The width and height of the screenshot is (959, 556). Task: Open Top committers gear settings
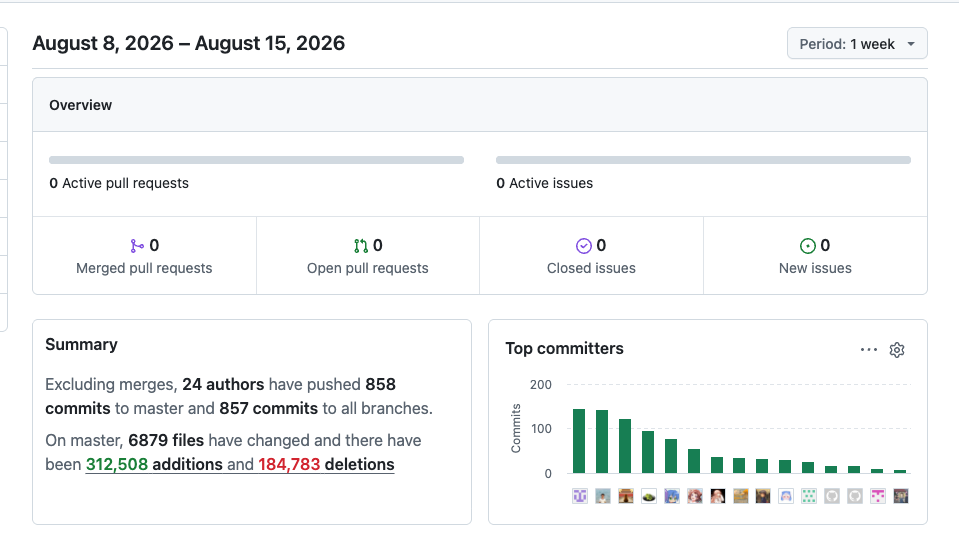[897, 350]
